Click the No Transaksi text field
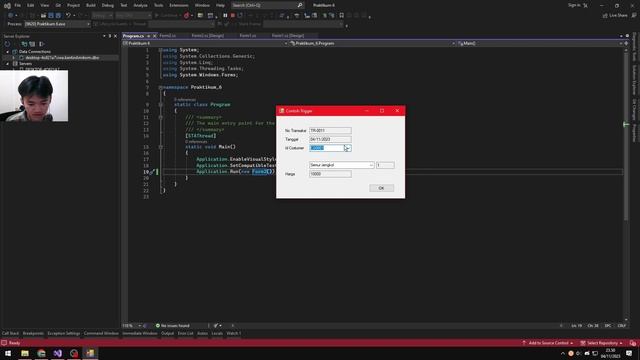 click(x=330, y=131)
